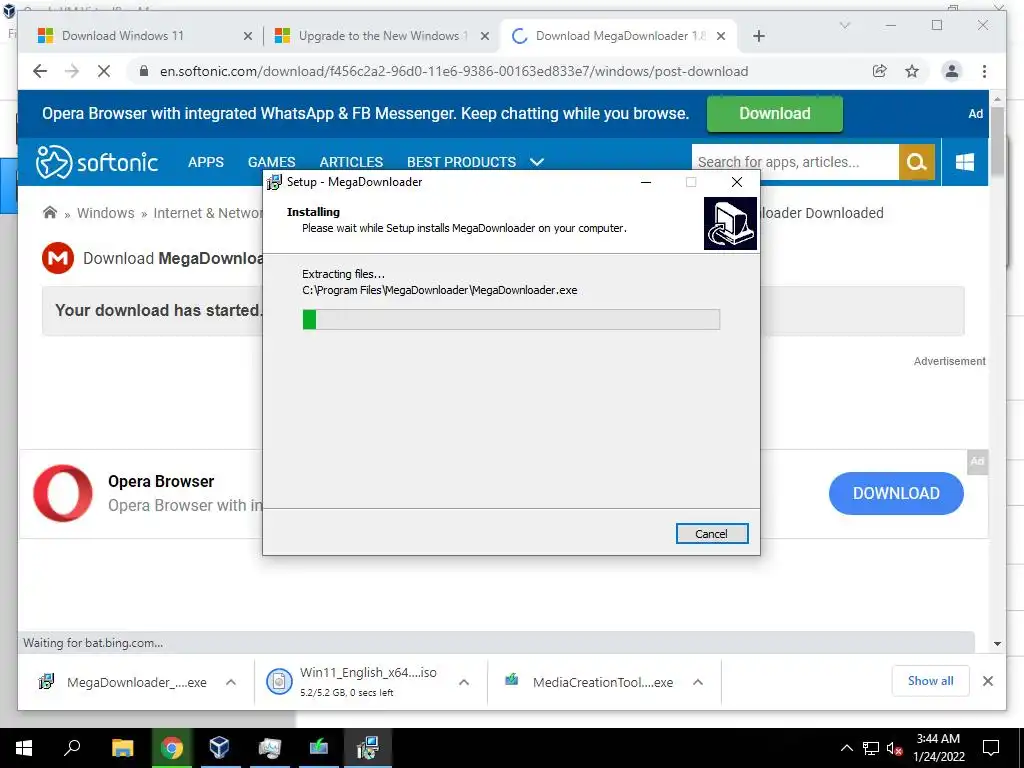Click the green Download button in Opera banner
The height and width of the screenshot is (768, 1024).
coord(775,114)
